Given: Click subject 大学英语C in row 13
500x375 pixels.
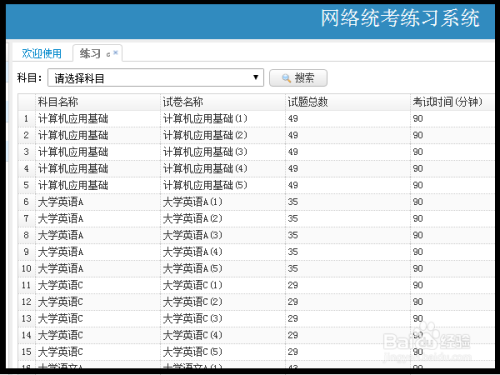Looking at the screenshot, I should 61,319.
